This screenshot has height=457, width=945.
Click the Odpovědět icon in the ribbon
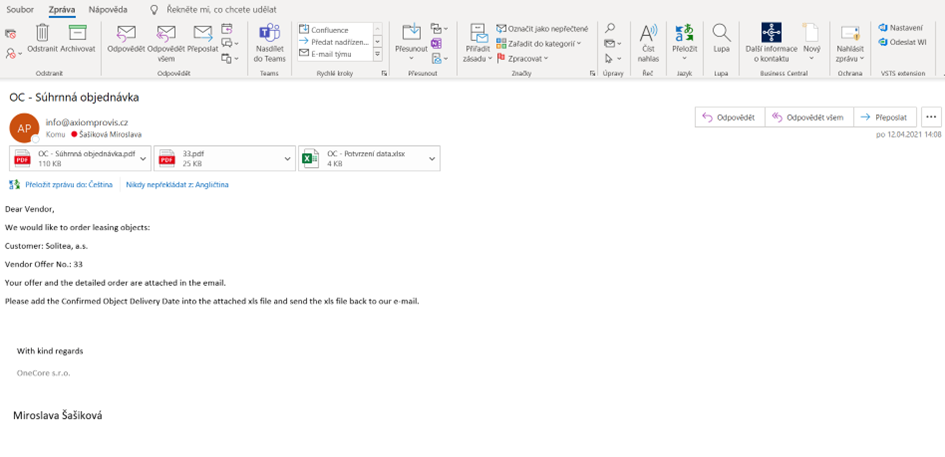point(126,36)
